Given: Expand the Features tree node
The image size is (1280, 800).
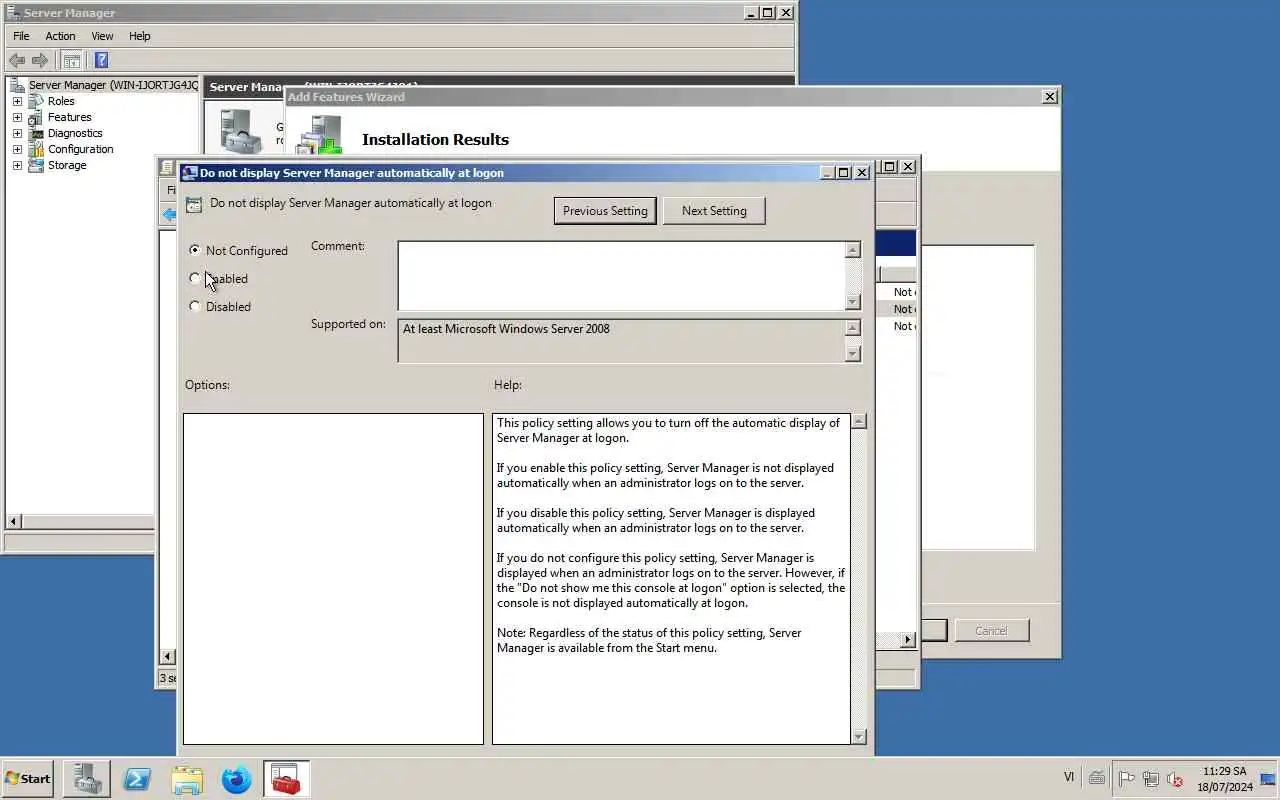Looking at the screenshot, I should click(17, 117).
